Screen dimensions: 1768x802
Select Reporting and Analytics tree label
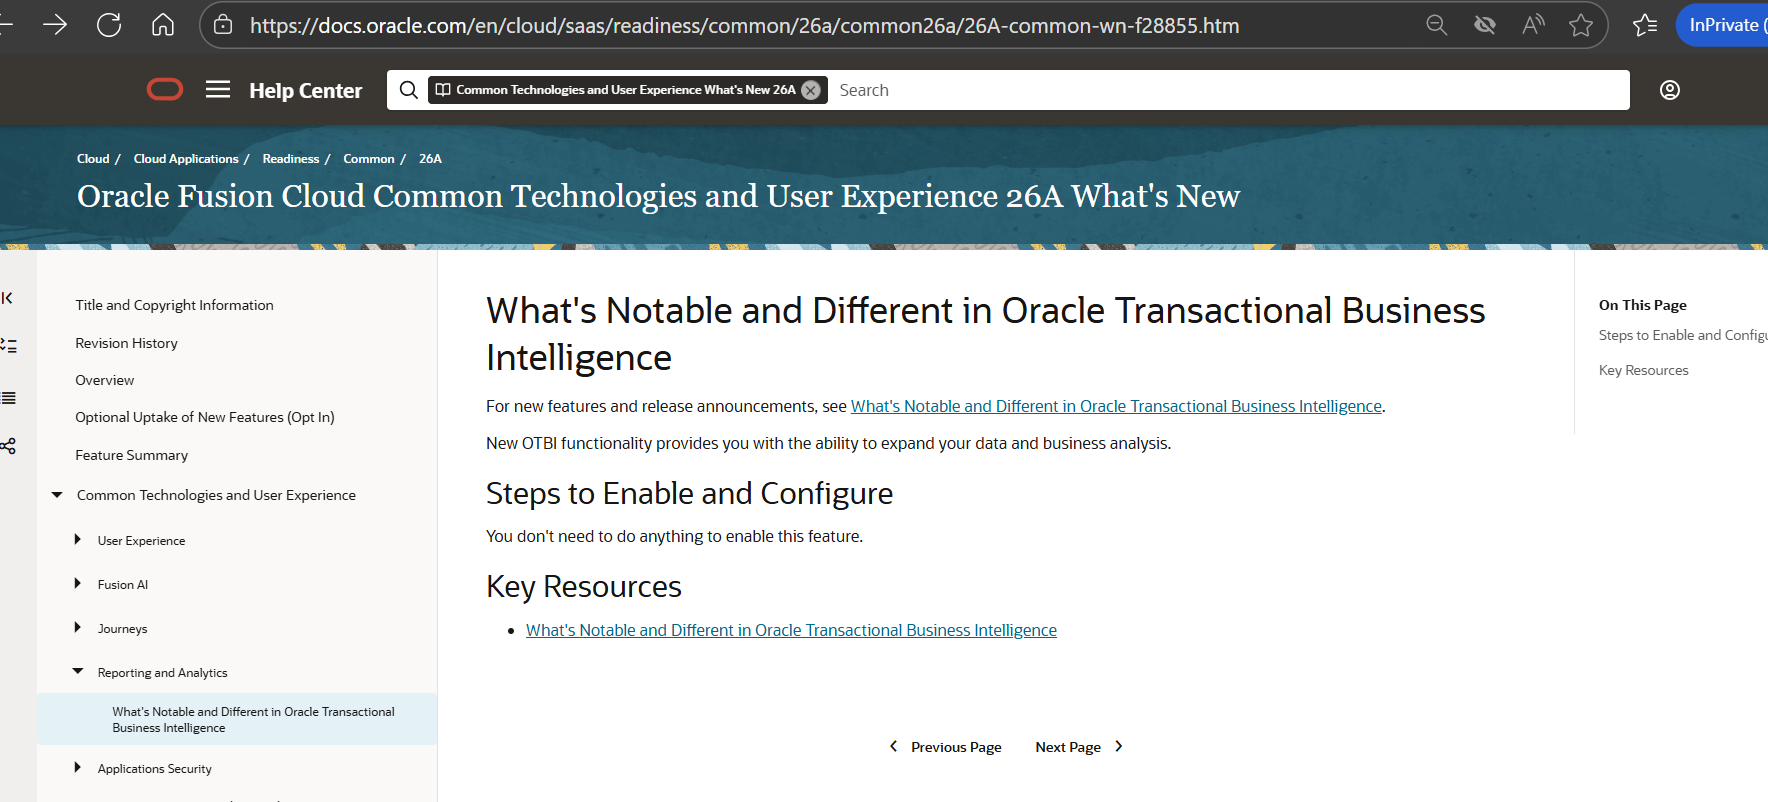(x=162, y=673)
